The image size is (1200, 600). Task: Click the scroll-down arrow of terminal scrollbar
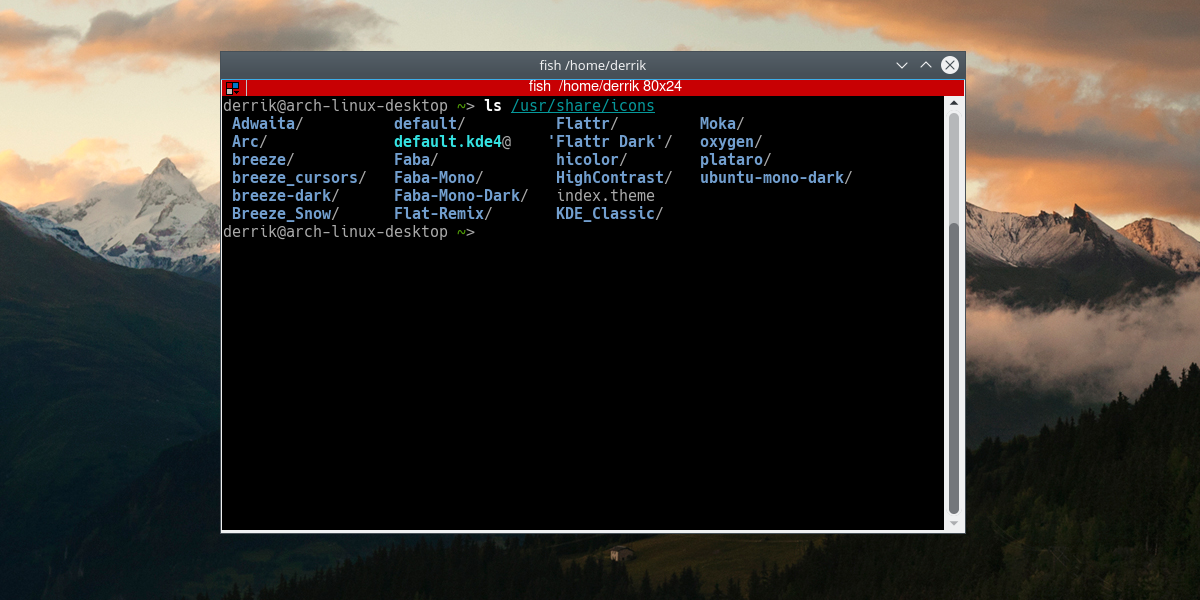coord(954,523)
